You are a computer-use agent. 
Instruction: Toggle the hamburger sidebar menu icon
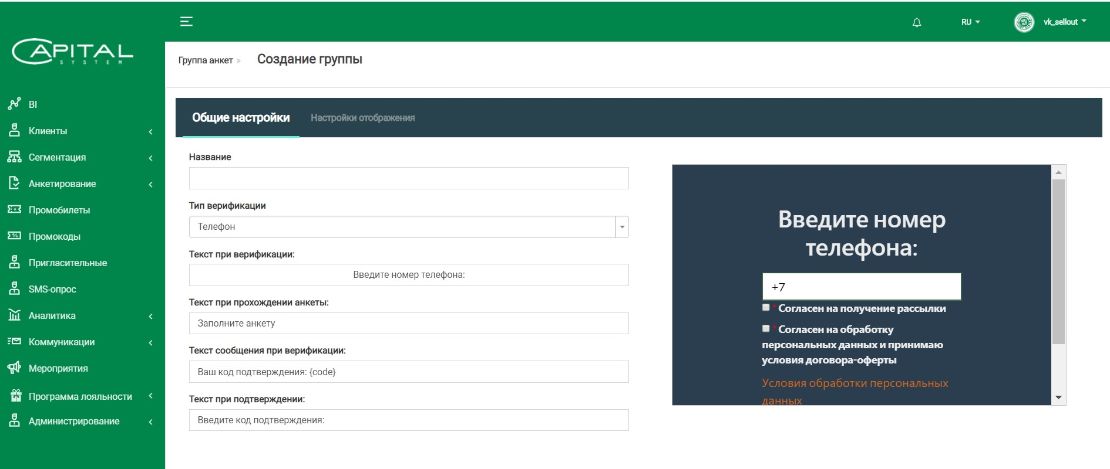click(x=186, y=22)
